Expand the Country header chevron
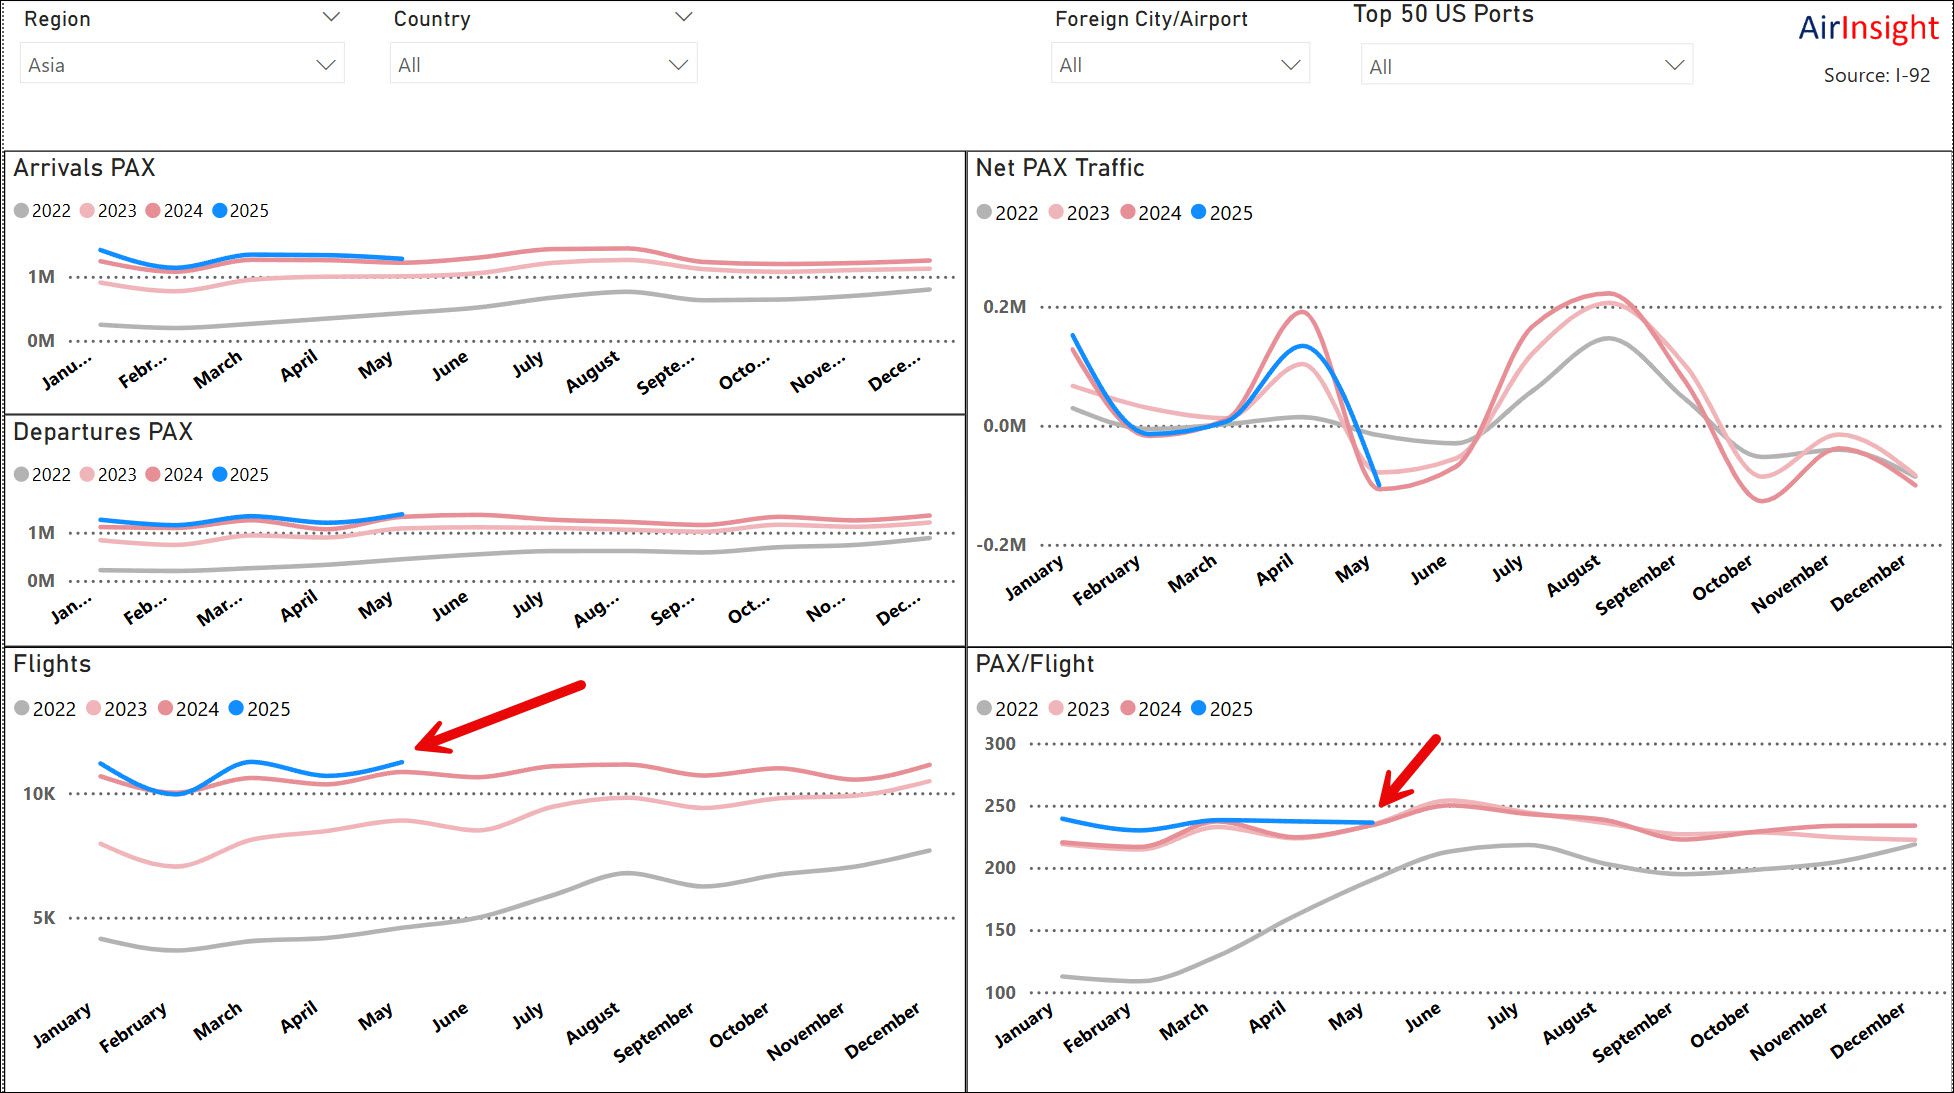 point(683,17)
